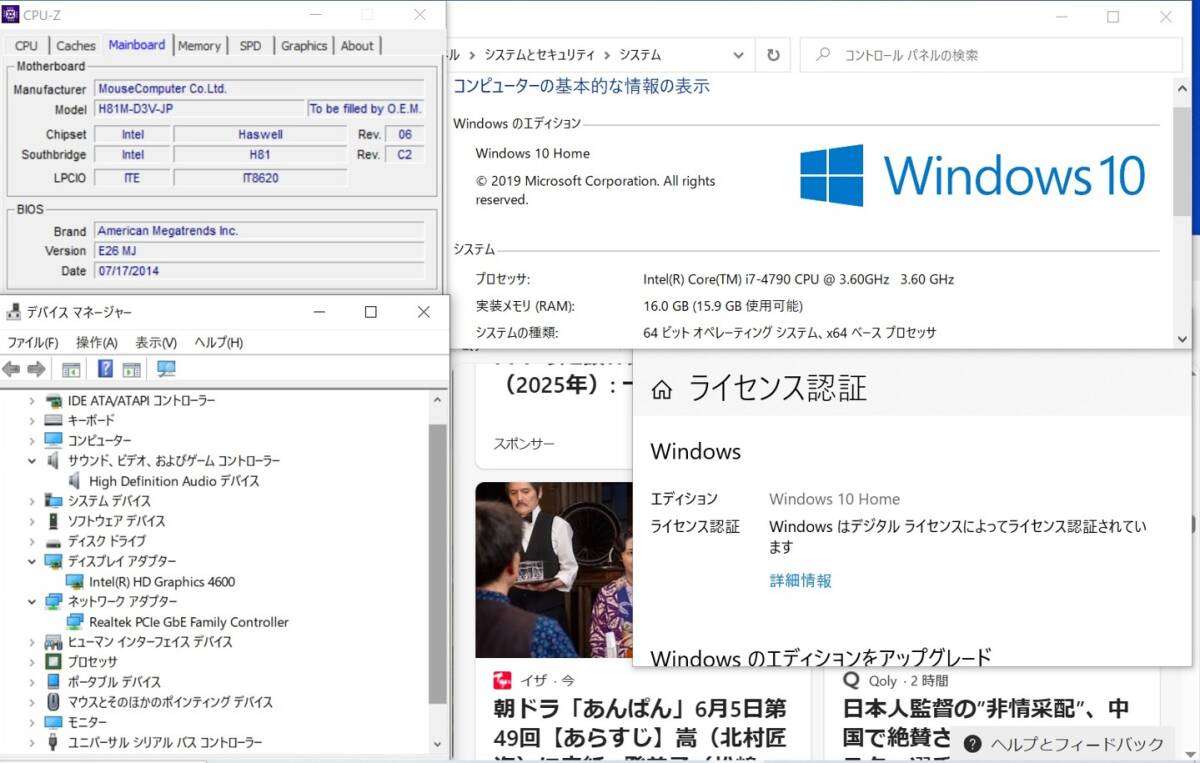The width and height of the screenshot is (1200, 763).
Task: Click the help question-mark icon at bottom right
Action: (972, 744)
